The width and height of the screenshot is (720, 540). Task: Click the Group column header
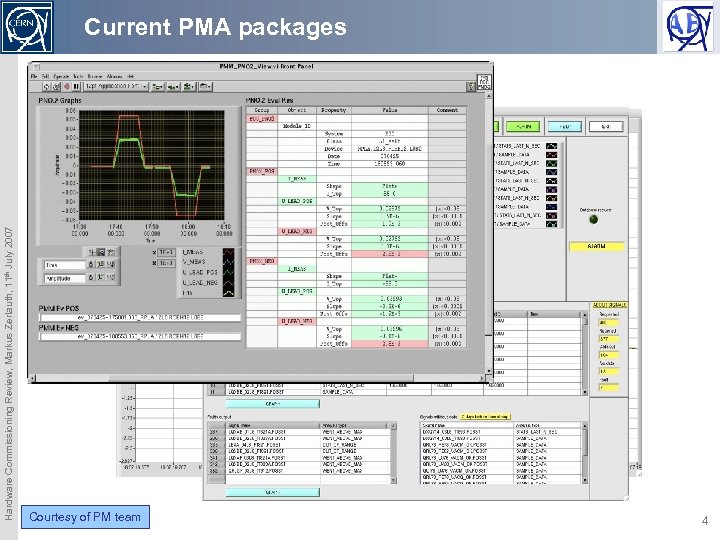pos(262,110)
